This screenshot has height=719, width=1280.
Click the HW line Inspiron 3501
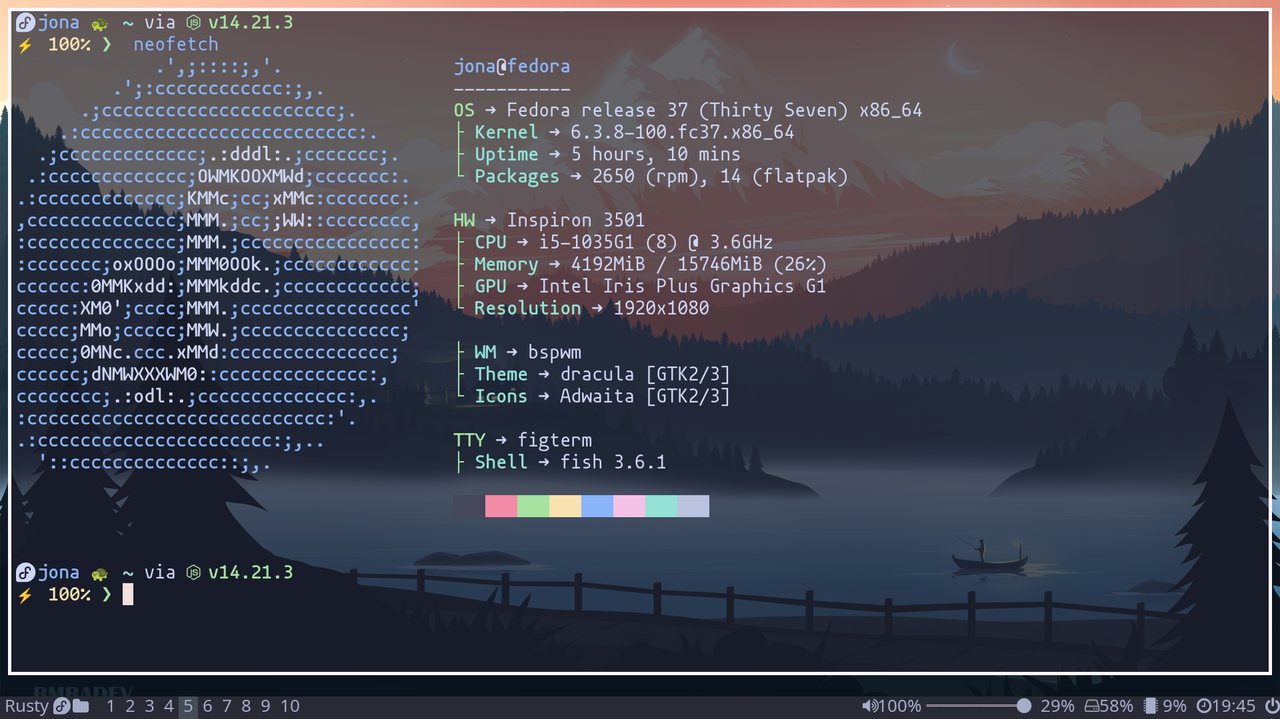[x=549, y=221]
